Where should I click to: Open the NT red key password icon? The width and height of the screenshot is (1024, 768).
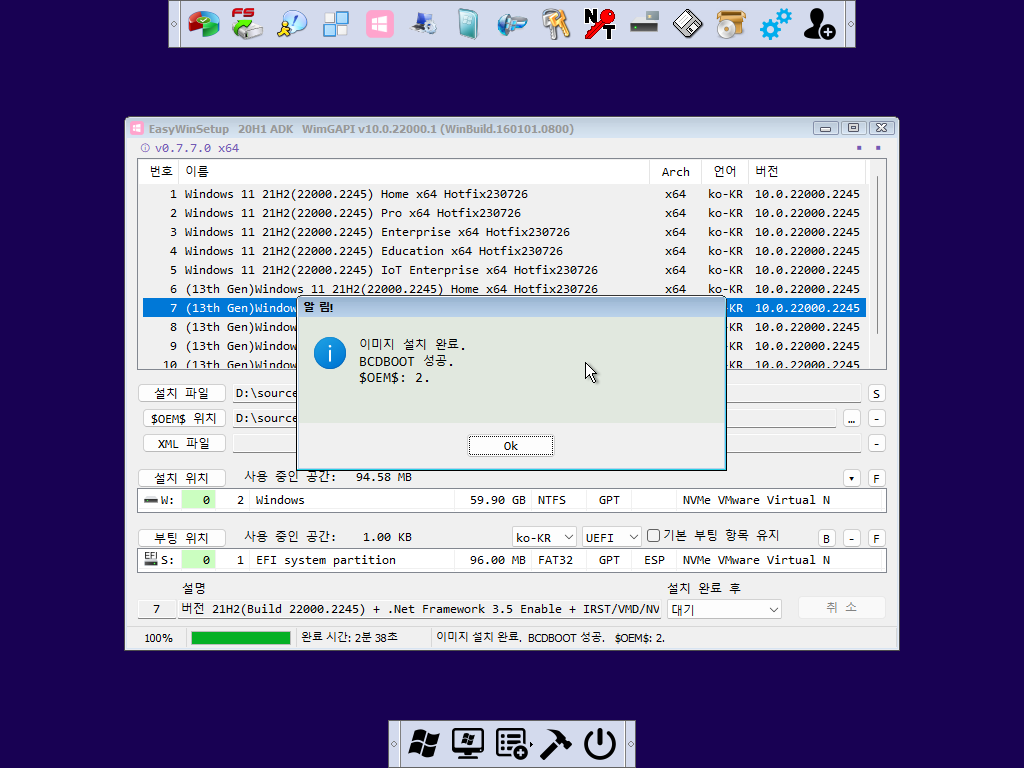click(600, 24)
